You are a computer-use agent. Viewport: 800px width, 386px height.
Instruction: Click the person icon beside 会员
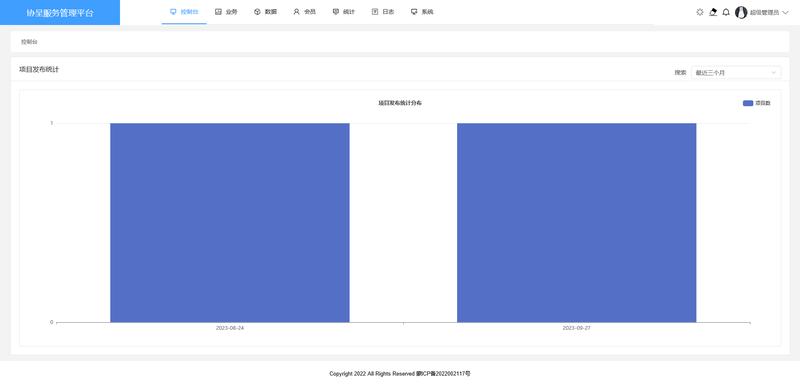[296, 12]
